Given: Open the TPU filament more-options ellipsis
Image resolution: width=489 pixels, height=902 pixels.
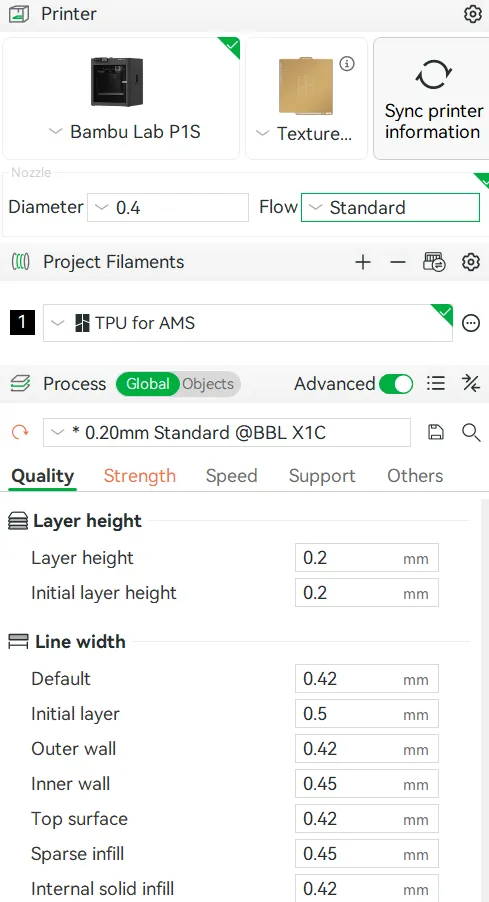Looking at the screenshot, I should click(x=471, y=323).
